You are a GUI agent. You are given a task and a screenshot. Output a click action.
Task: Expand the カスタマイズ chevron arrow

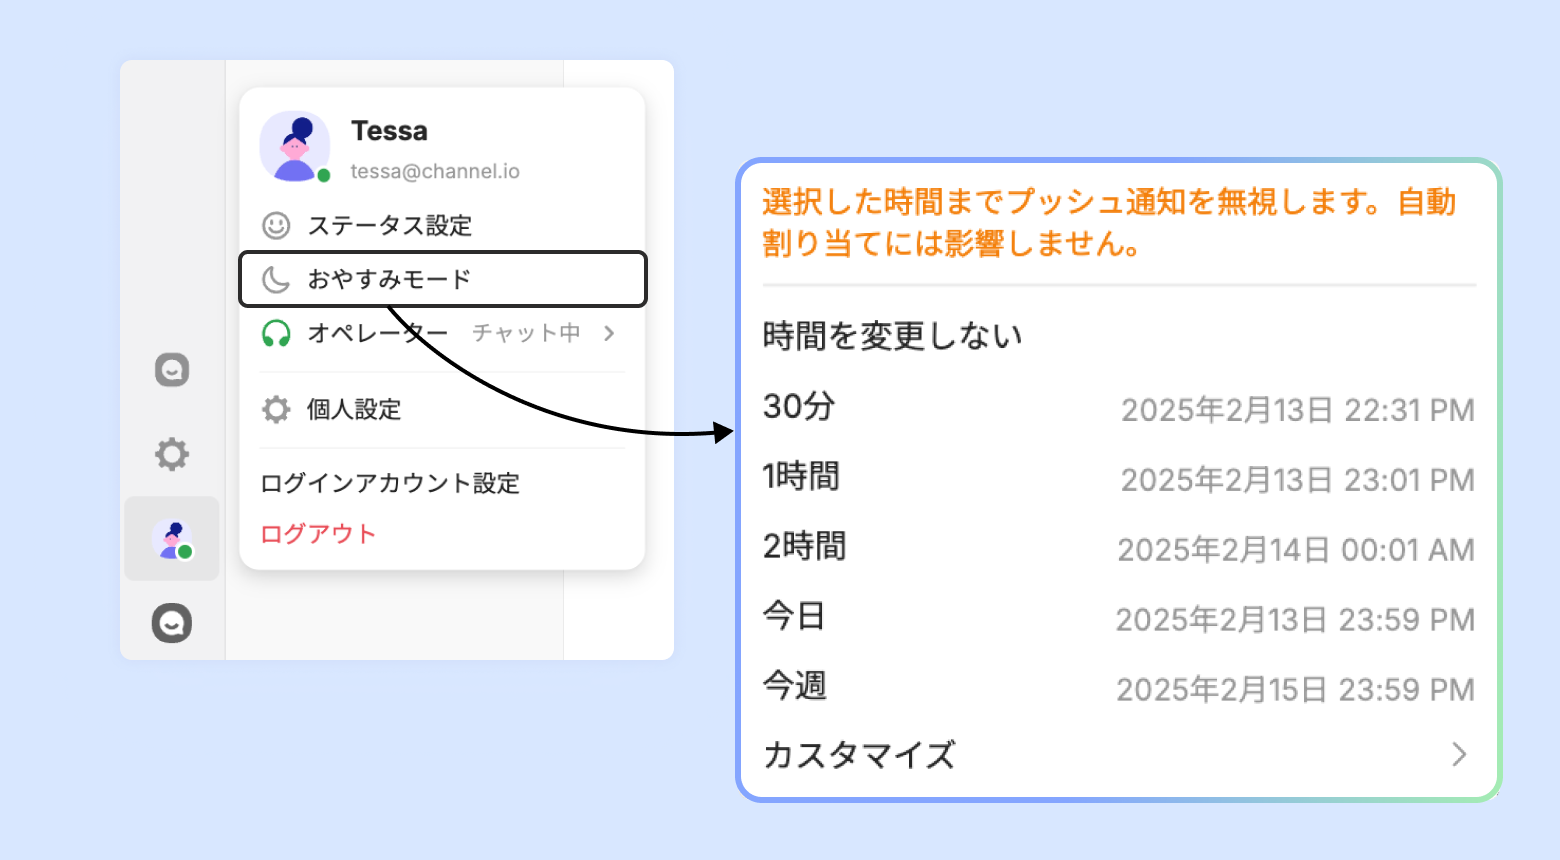coord(1459,754)
